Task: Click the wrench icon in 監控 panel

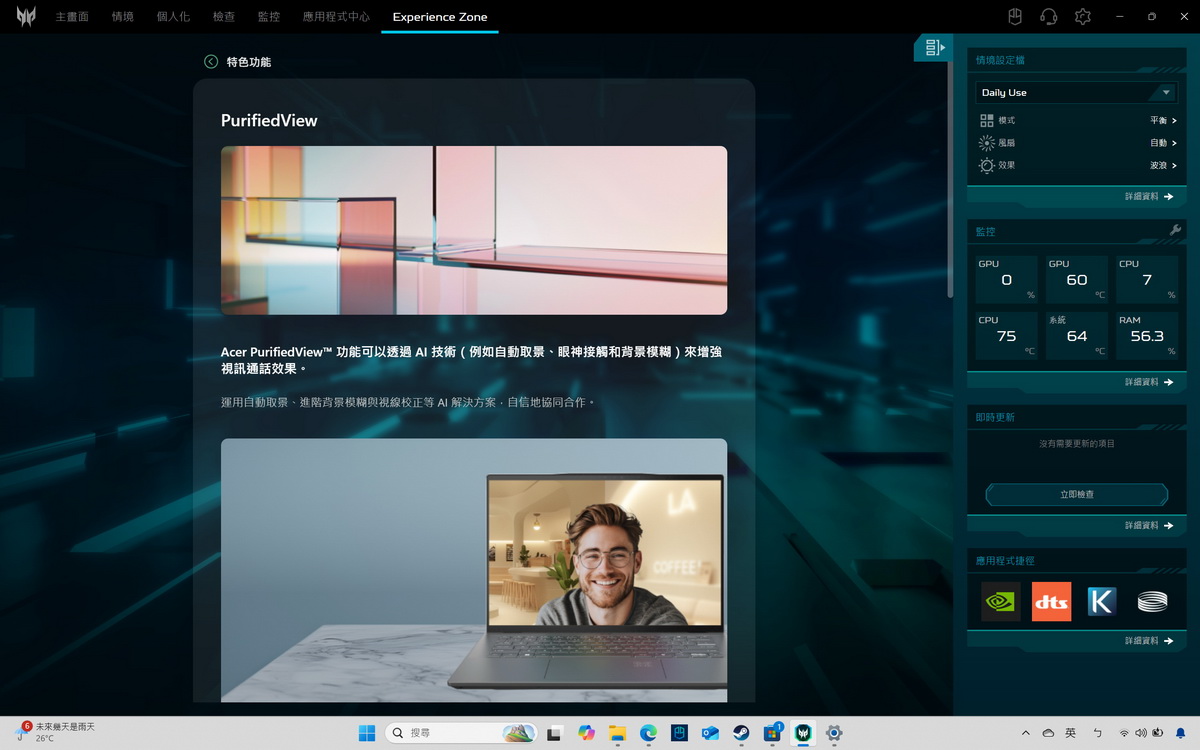Action: (x=1175, y=231)
